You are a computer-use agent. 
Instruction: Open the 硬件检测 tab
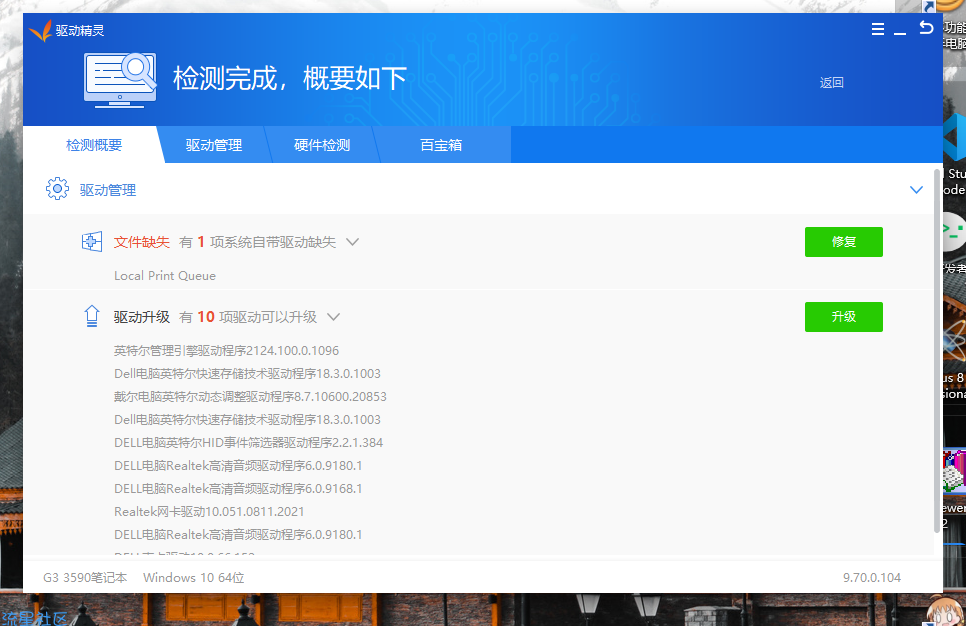pyautogui.click(x=322, y=145)
